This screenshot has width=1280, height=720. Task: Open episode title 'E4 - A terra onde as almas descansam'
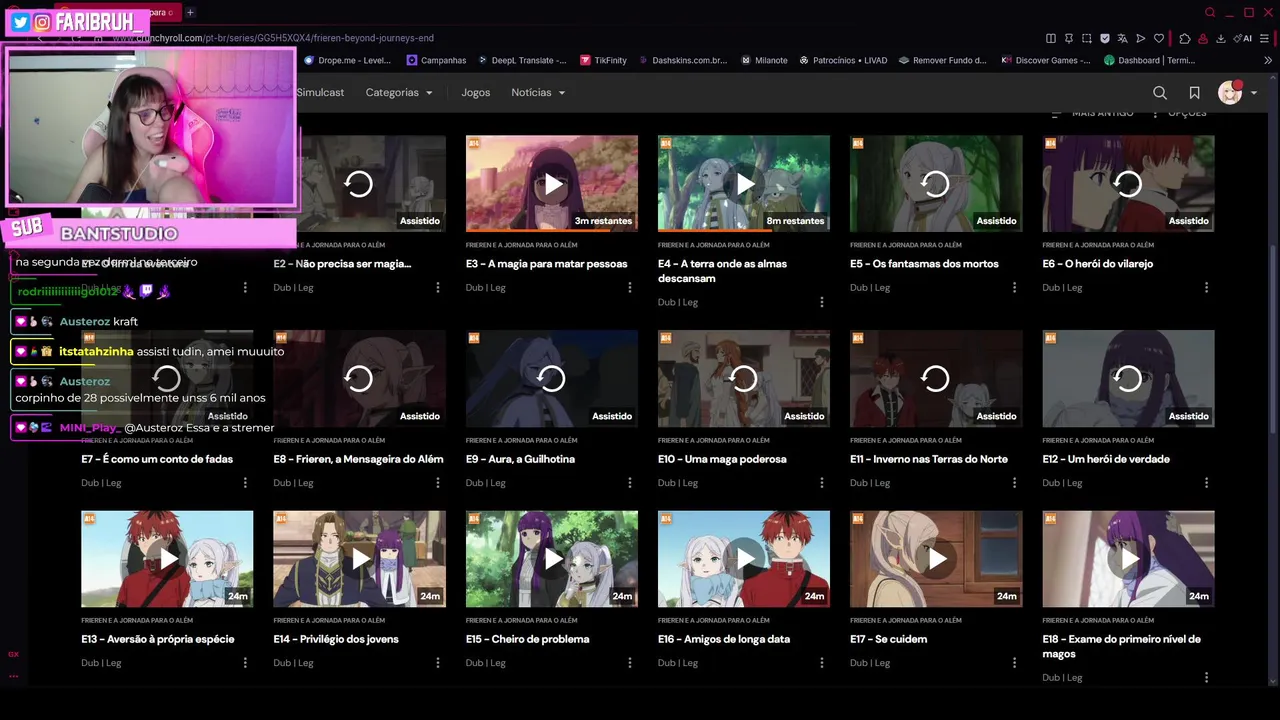pyautogui.click(x=722, y=271)
